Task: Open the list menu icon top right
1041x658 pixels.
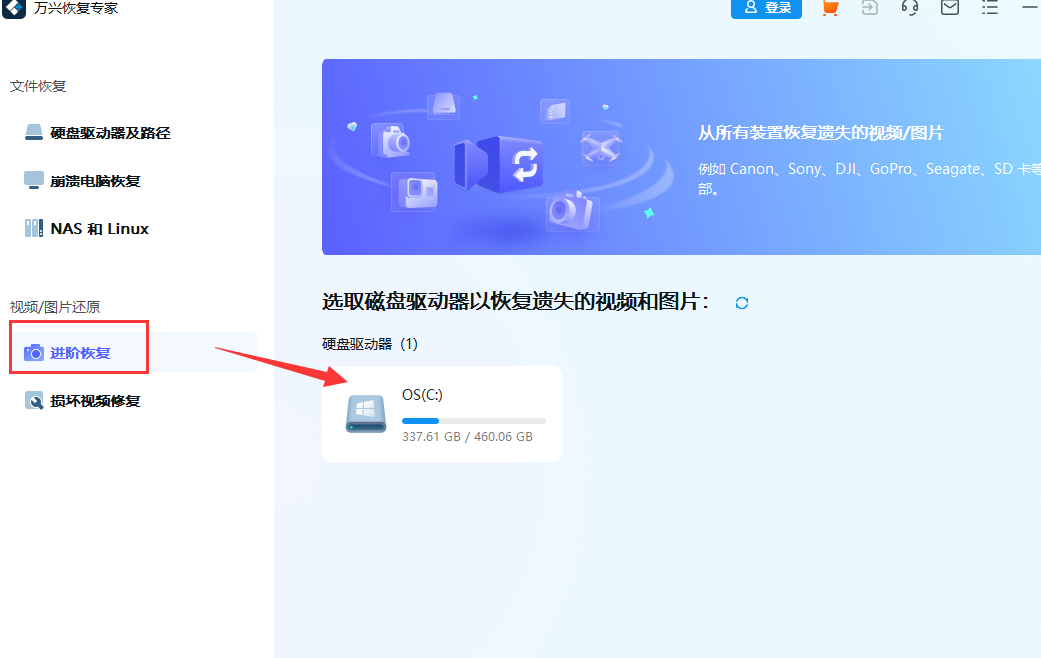Action: [989, 9]
